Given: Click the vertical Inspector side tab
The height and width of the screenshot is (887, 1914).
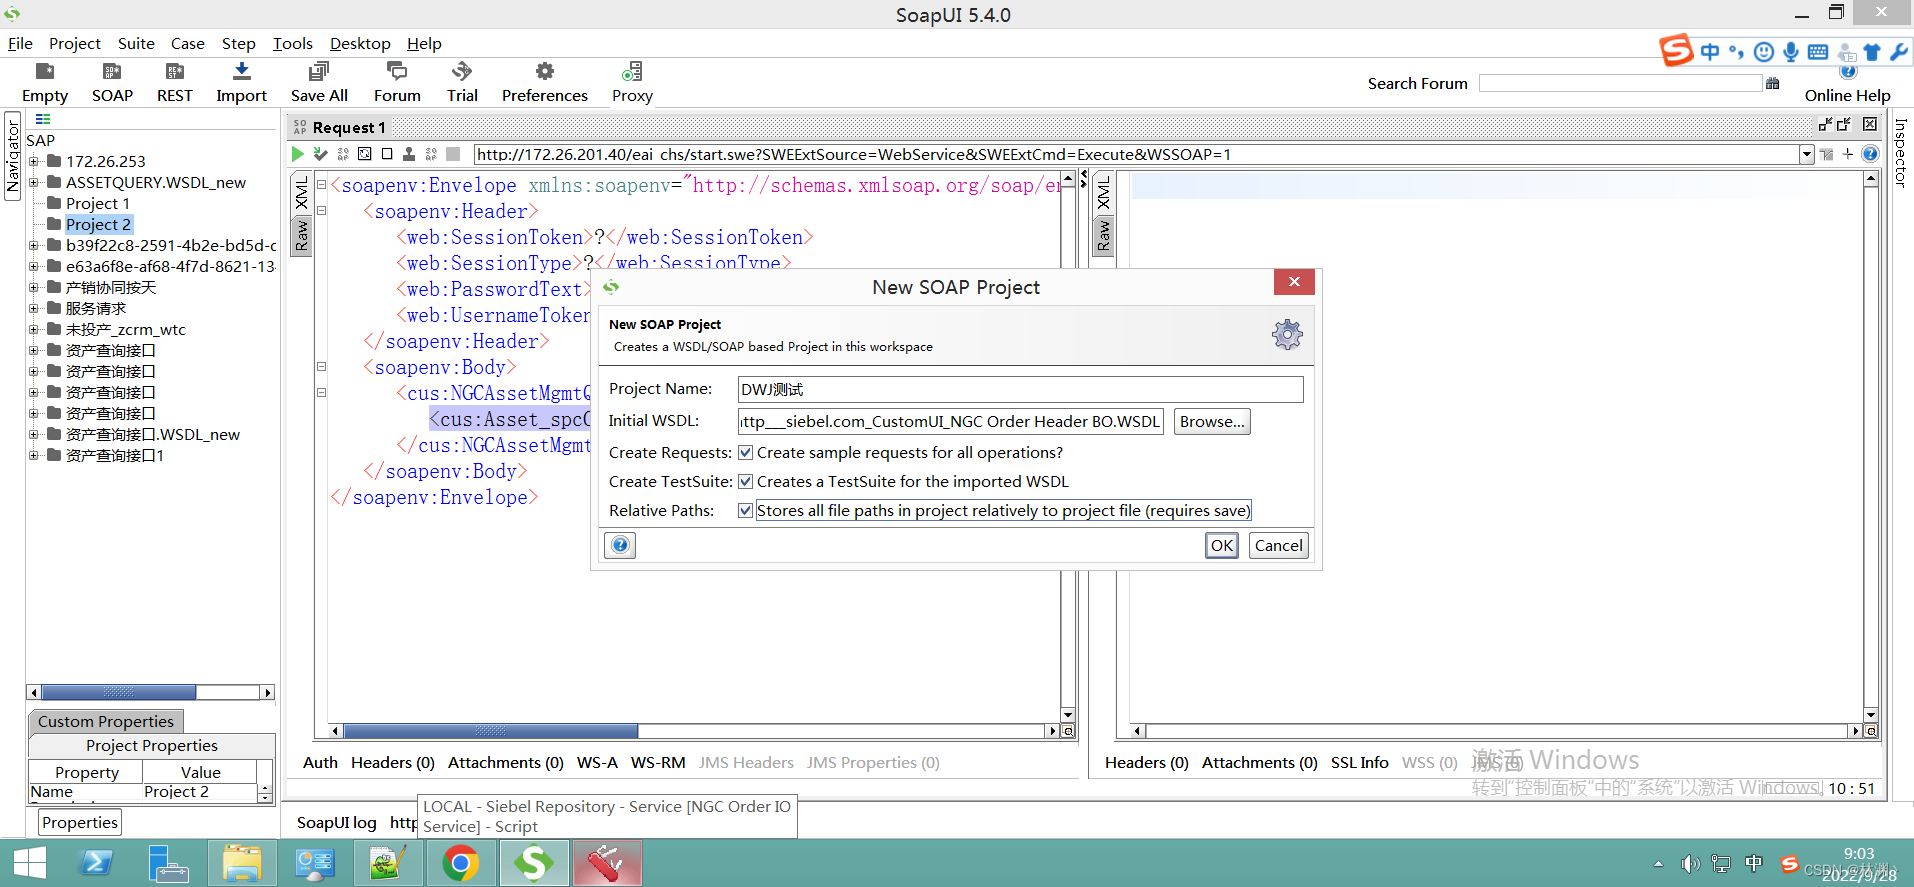Looking at the screenshot, I should pyautogui.click(x=1901, y=152).
